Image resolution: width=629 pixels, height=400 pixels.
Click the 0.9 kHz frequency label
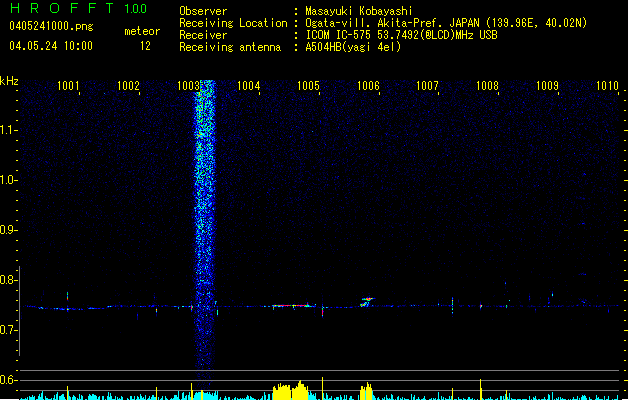point(8,230)
